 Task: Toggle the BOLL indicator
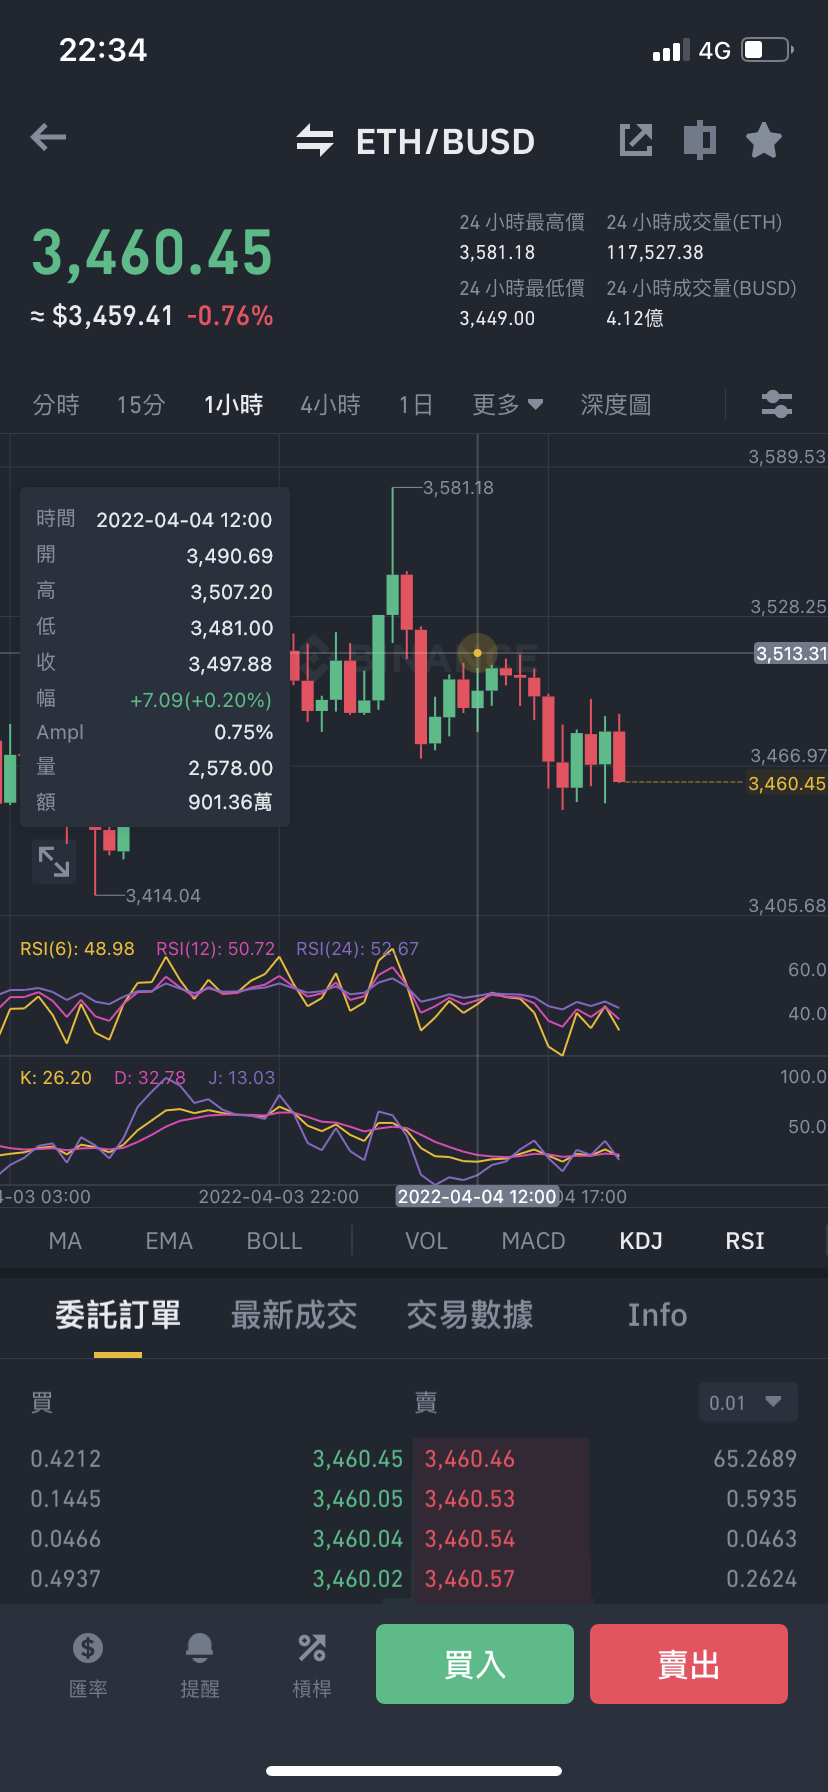click(x=274, y=1241)
